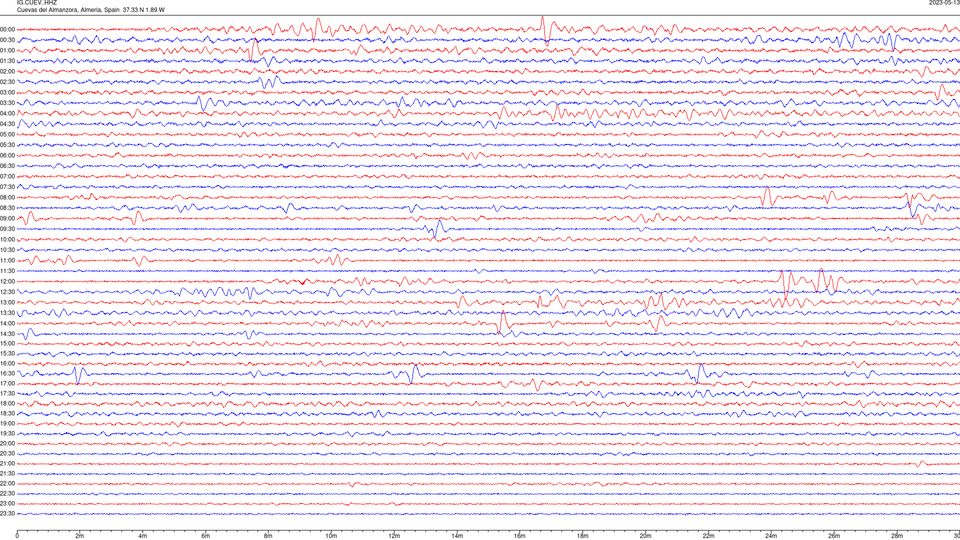The height and width of the screenshot is (540, 960).
Task: Select the 19:00 trace time label
Action: (7, 424)
